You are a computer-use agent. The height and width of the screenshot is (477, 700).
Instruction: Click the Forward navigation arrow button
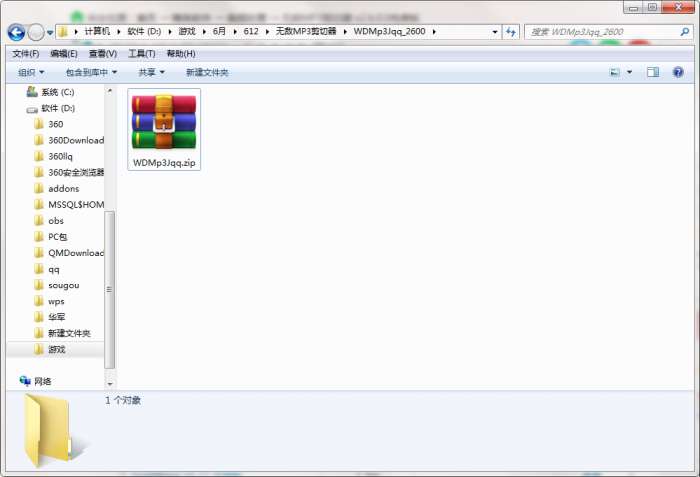pyautogui.click(x=36, y=32)
